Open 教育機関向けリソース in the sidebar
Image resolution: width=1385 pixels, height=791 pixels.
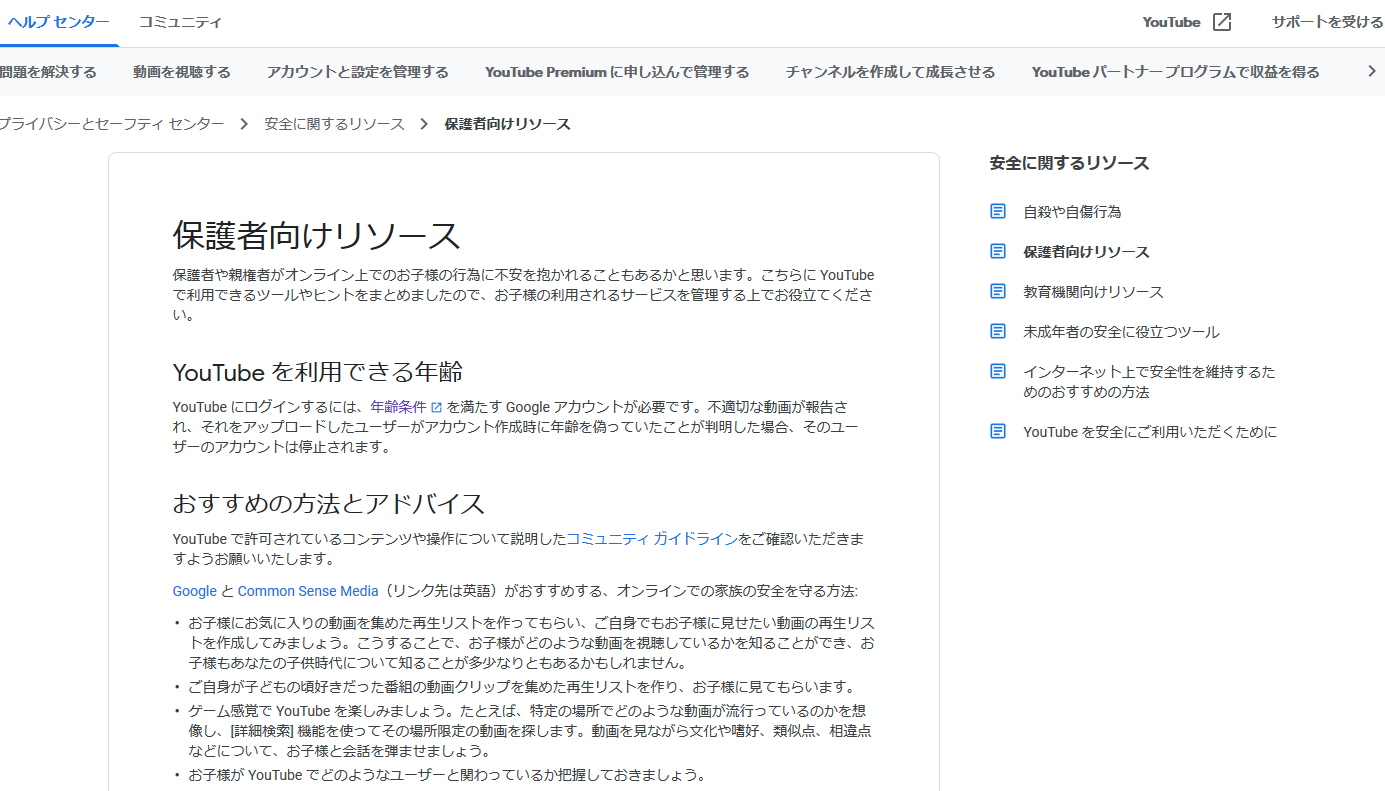point(1093,292)
